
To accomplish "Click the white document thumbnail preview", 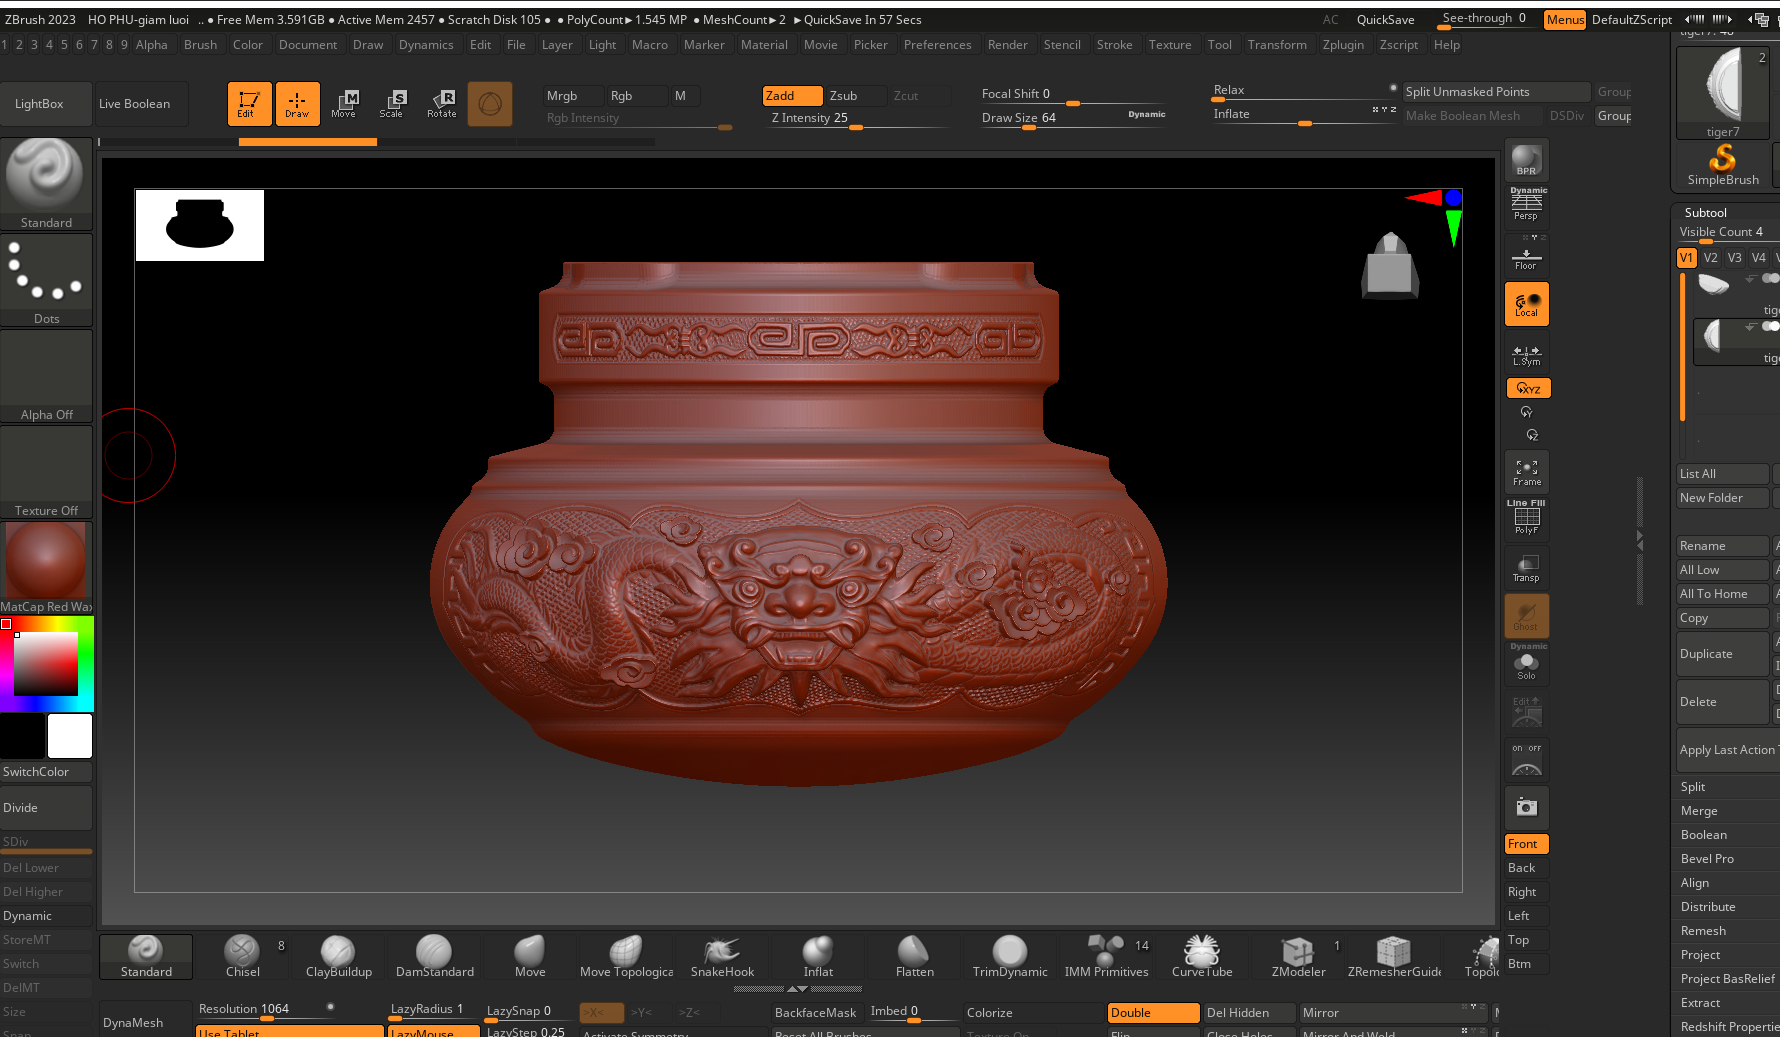I will [200, 225].
